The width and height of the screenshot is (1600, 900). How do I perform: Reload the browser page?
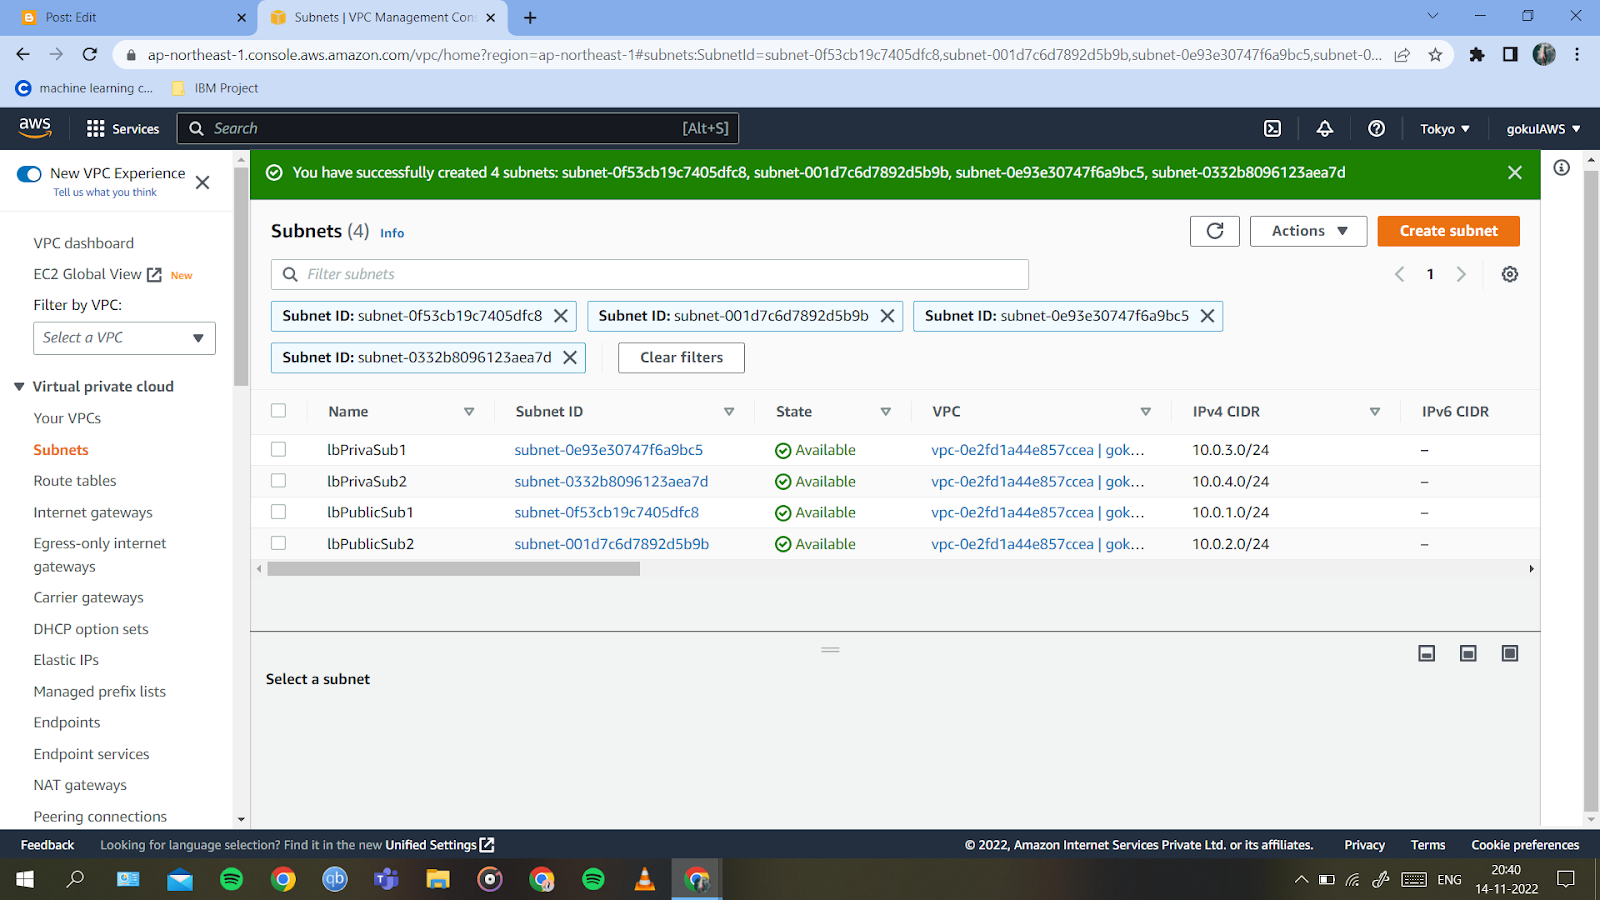[x=90, y=55]
